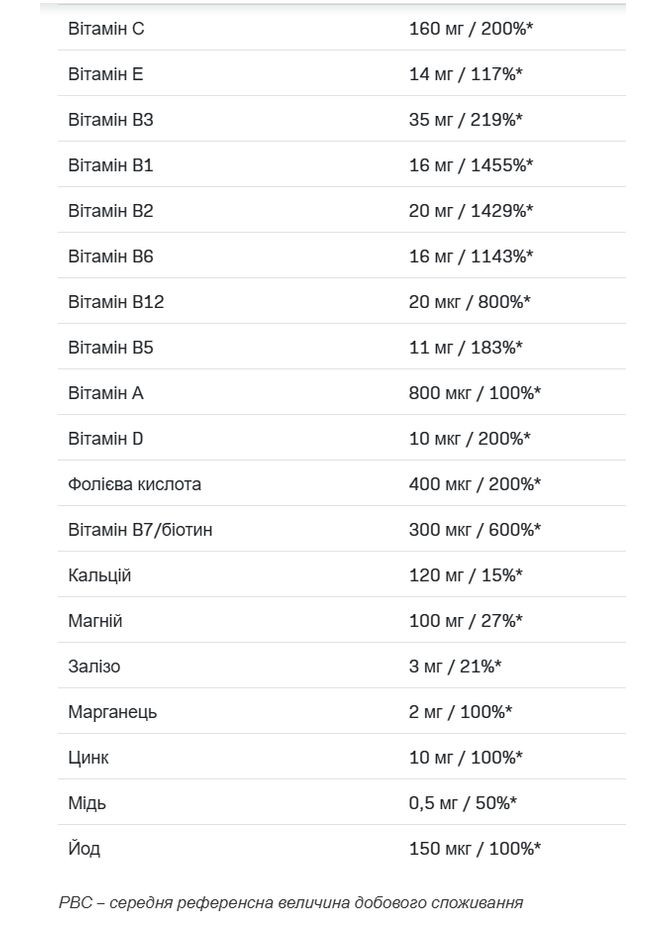667x928 pixels.
Task: Click the Вітамін C row label
Action: [x=106, y=29]
